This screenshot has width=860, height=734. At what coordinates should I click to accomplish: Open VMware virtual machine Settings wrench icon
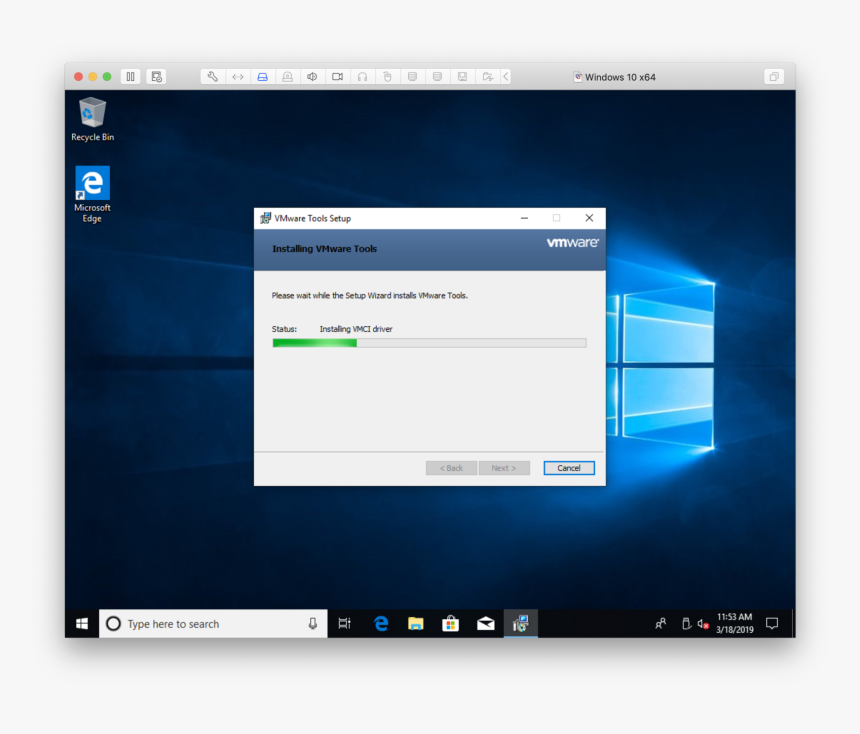212,76
